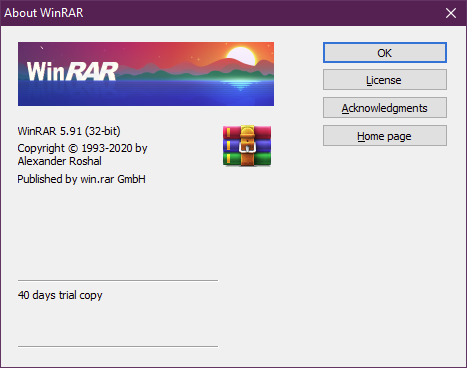Show the Acknowledgments dialog
The width and height of the screenshot is (467, 368).
click(x=385, y=108)
